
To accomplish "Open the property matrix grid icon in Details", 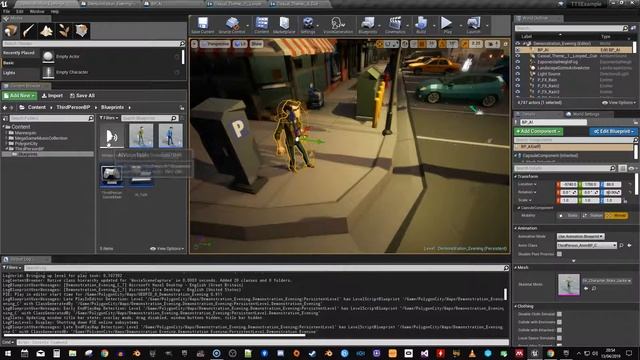I will coord(622,169).
